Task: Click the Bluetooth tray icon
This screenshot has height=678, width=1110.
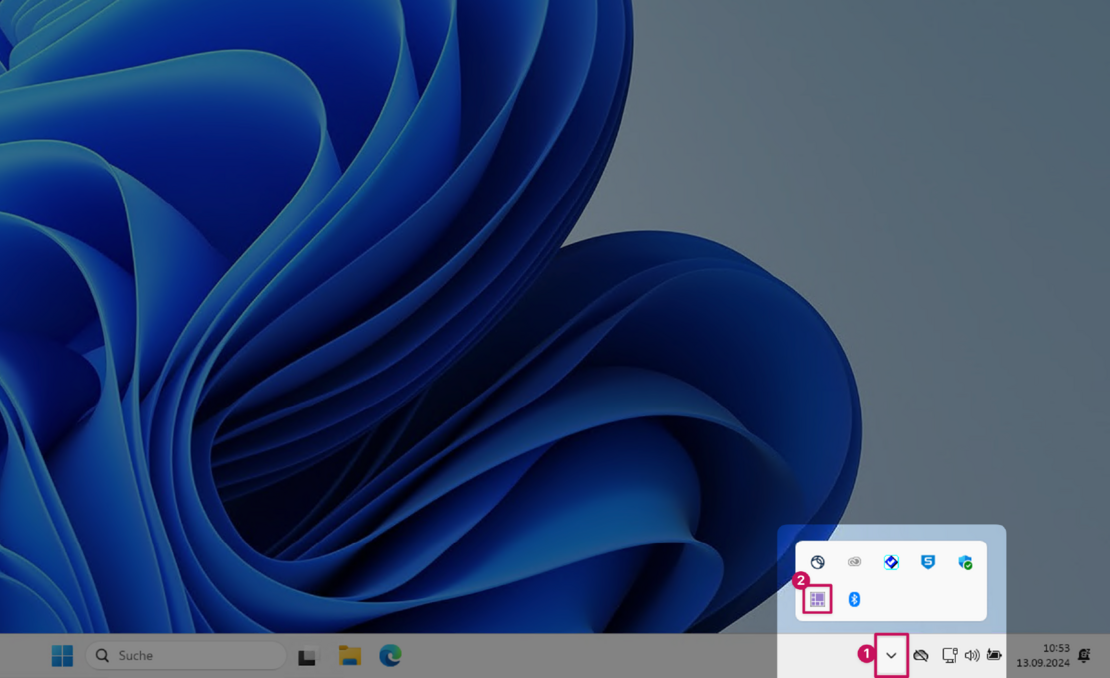Action: pos(854,599)
